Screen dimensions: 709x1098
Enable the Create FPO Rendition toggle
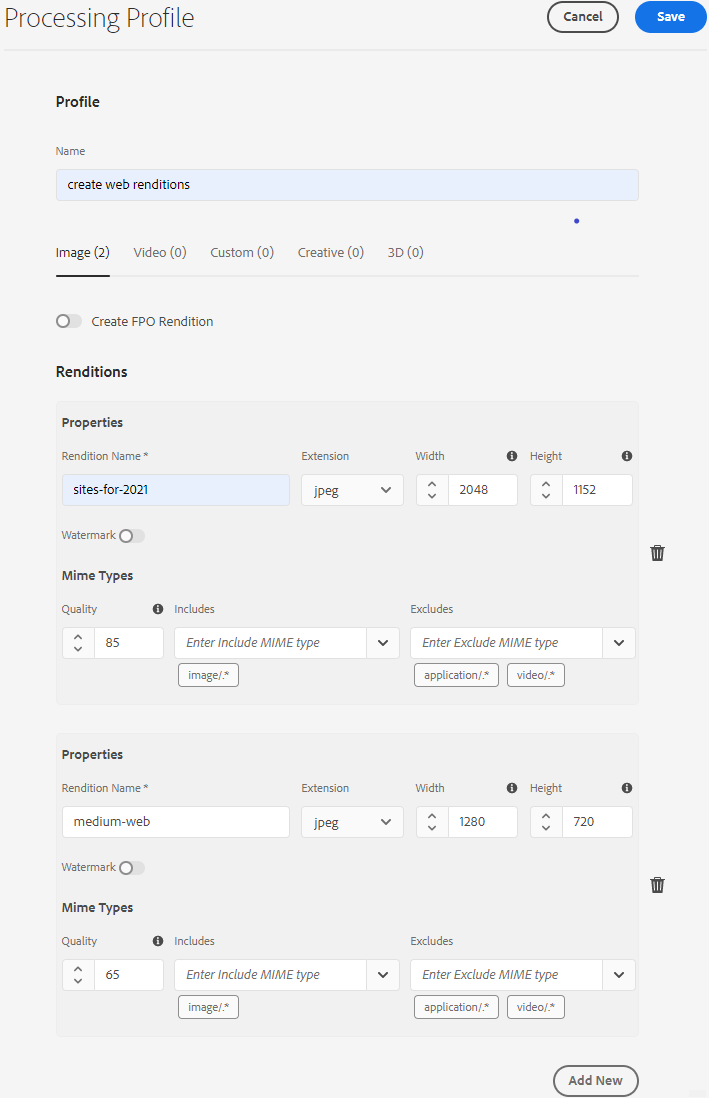click(x=69, y=321)
